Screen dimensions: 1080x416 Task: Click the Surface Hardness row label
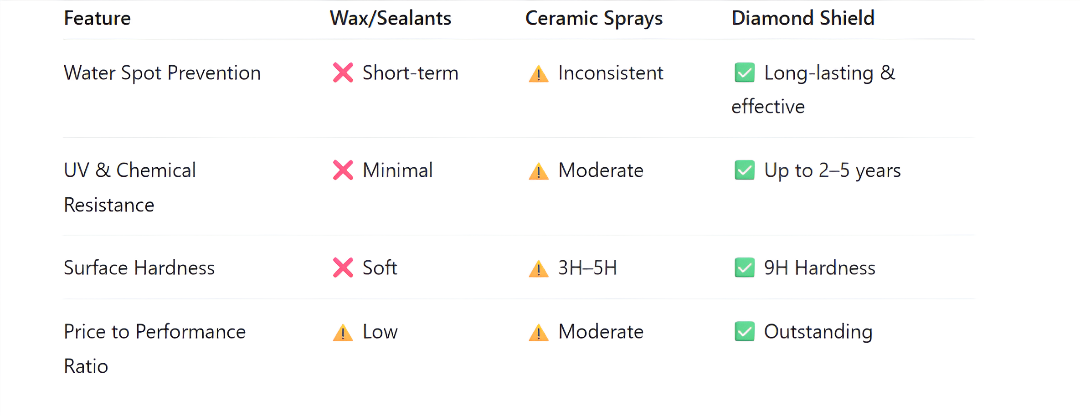139,267
